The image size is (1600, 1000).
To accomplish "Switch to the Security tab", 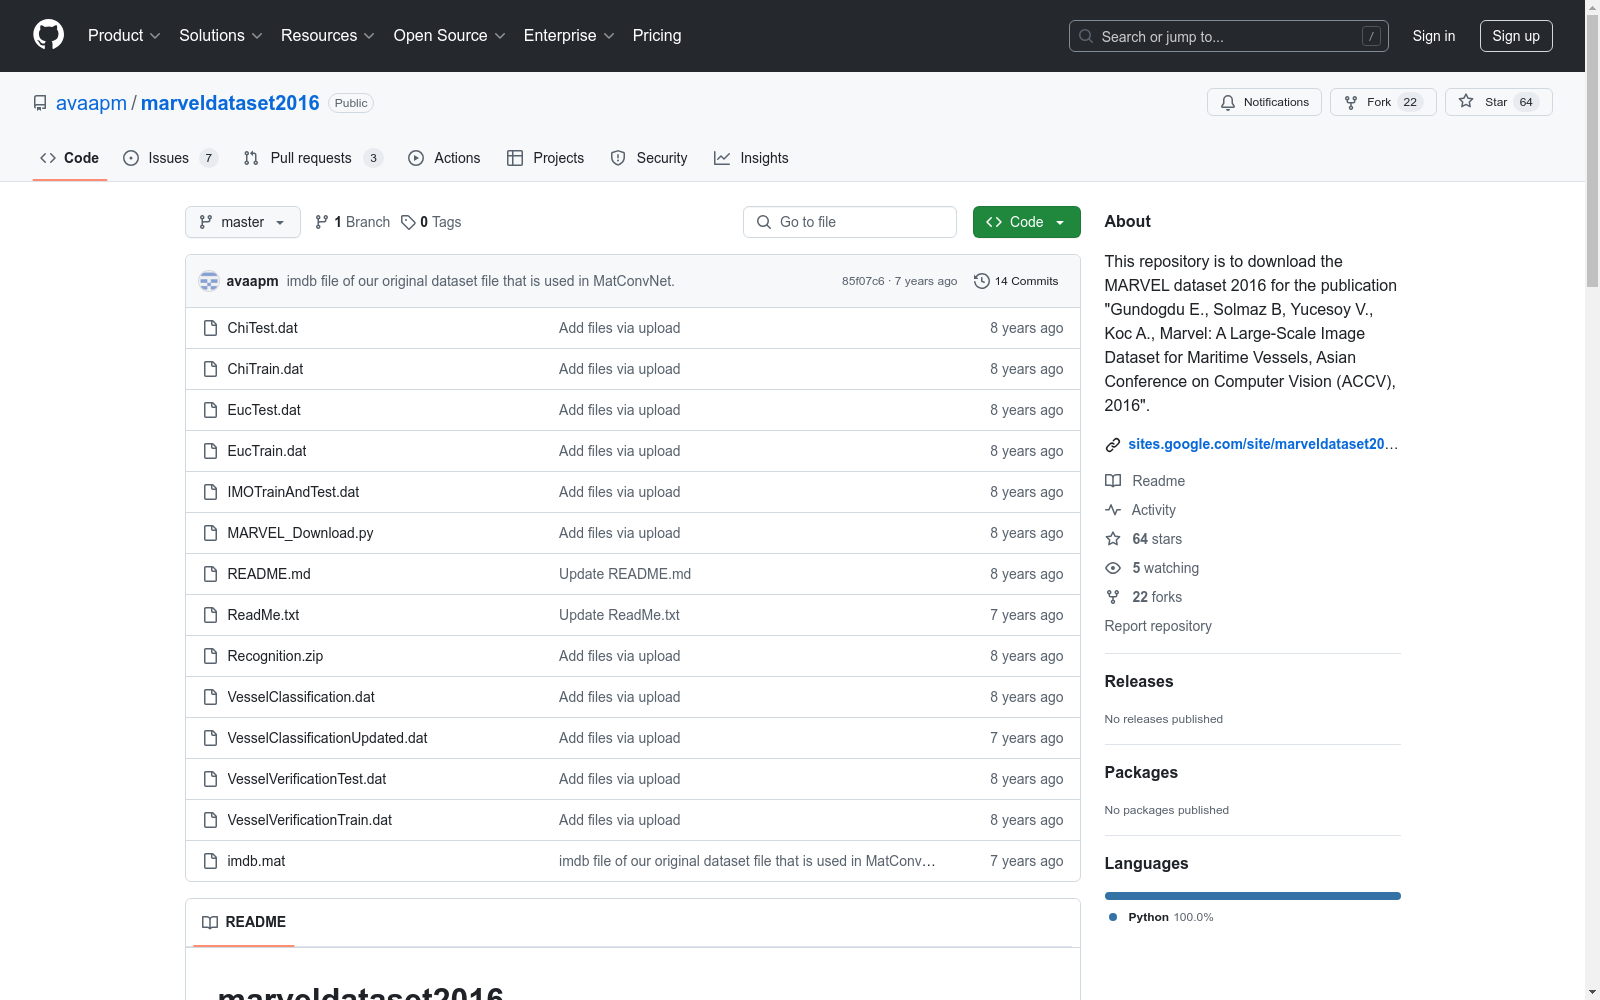I will tap(649, 158).
